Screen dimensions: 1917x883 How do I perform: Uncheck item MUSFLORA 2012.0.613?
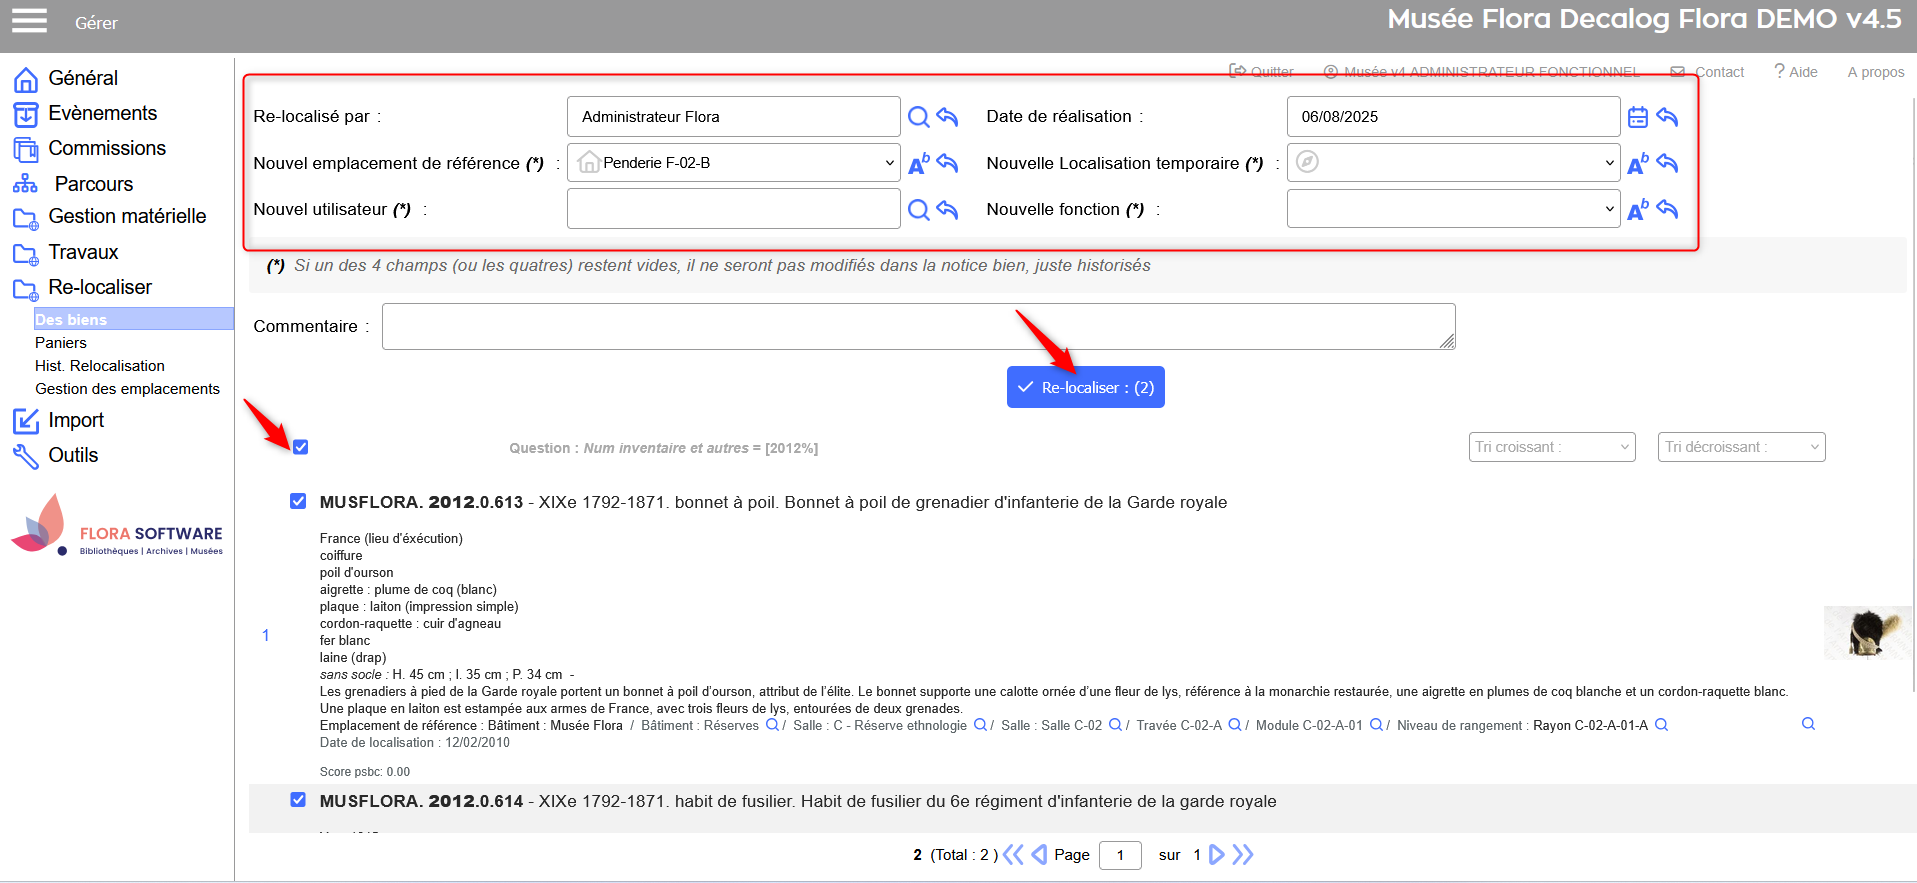[x=298, y=501]
